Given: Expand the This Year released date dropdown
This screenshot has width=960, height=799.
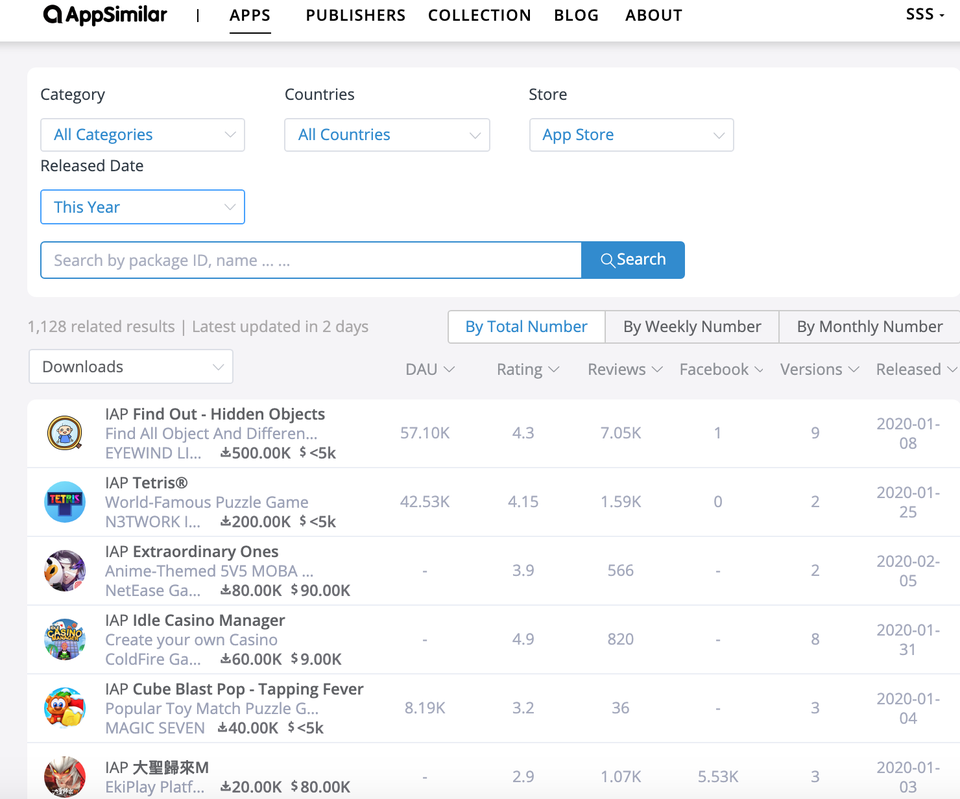Looking at the screenshot, I should (x=143, y=207).
